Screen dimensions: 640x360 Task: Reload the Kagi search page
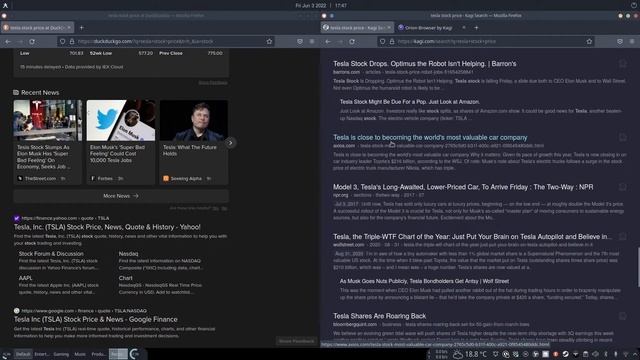point(352,42)
